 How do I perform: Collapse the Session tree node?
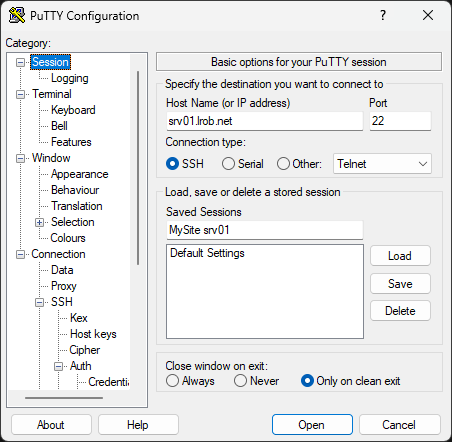(x=21, y=62)
